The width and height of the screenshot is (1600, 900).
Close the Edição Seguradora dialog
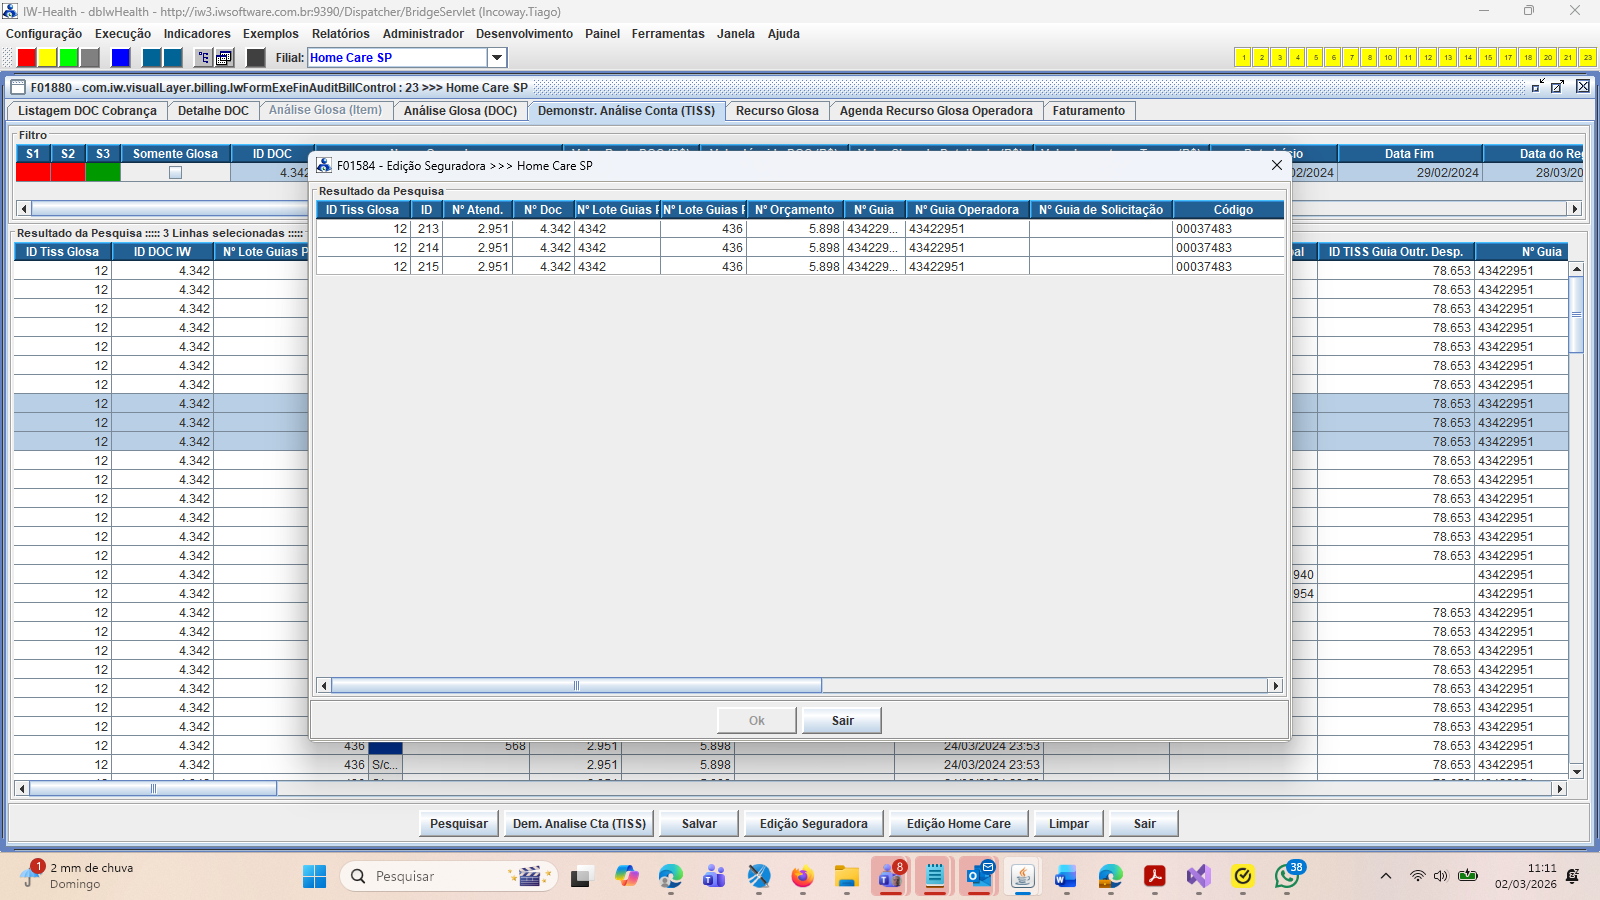1276,165
